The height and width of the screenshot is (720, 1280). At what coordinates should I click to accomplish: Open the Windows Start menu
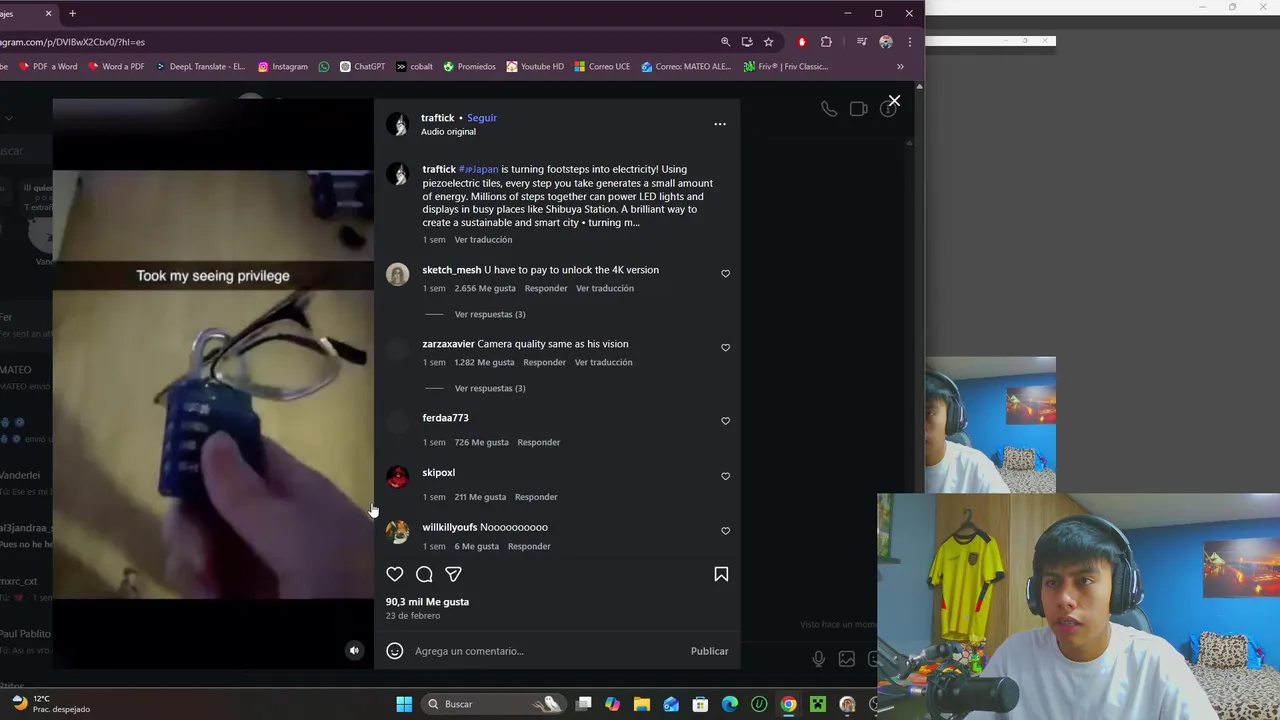pos(404,704)
